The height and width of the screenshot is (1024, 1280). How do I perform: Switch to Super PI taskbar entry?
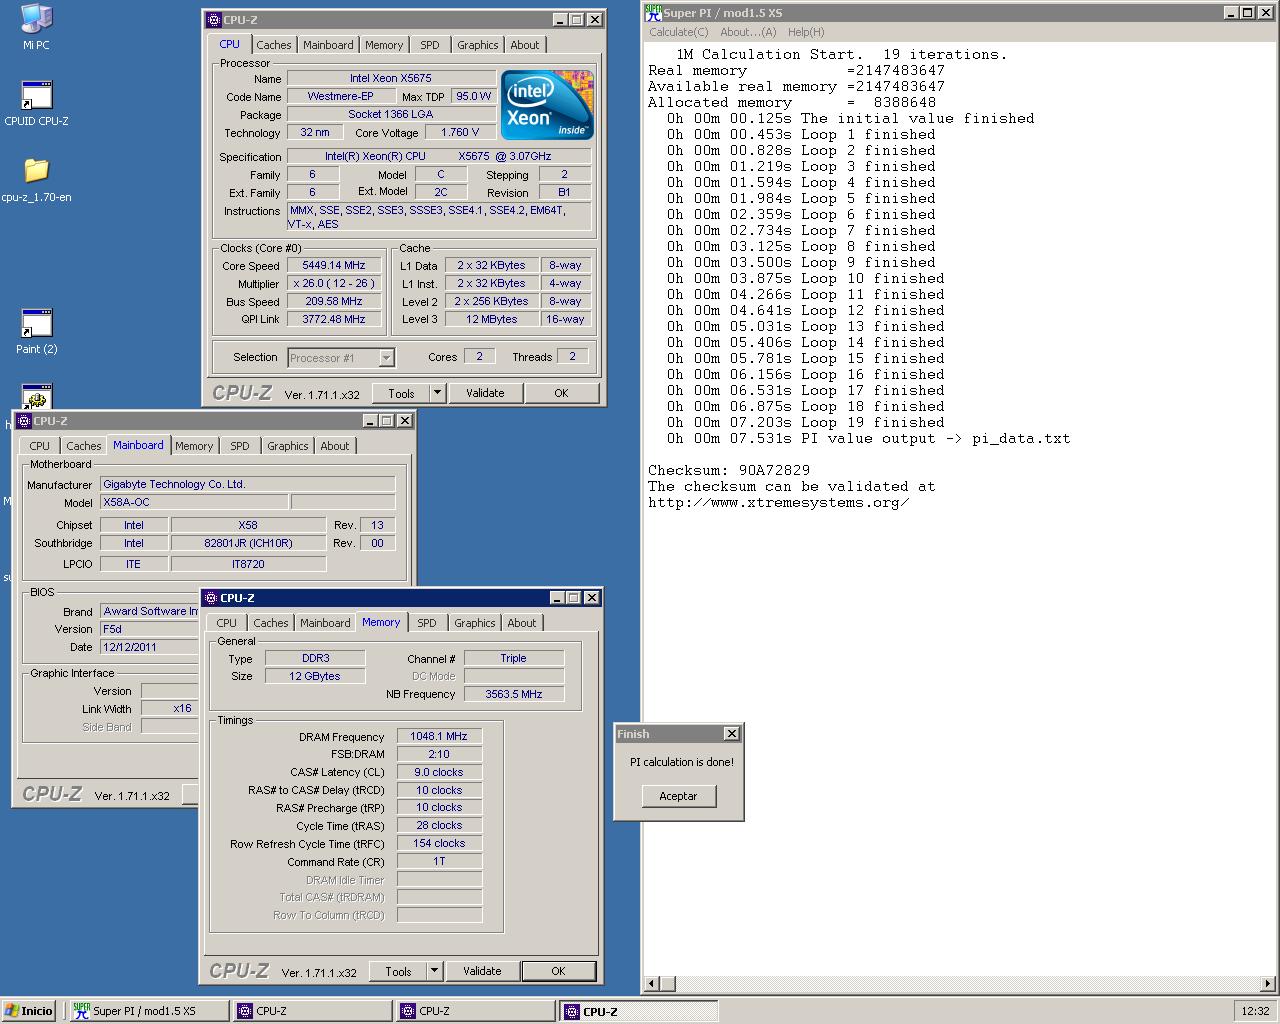click(148, 1011)
